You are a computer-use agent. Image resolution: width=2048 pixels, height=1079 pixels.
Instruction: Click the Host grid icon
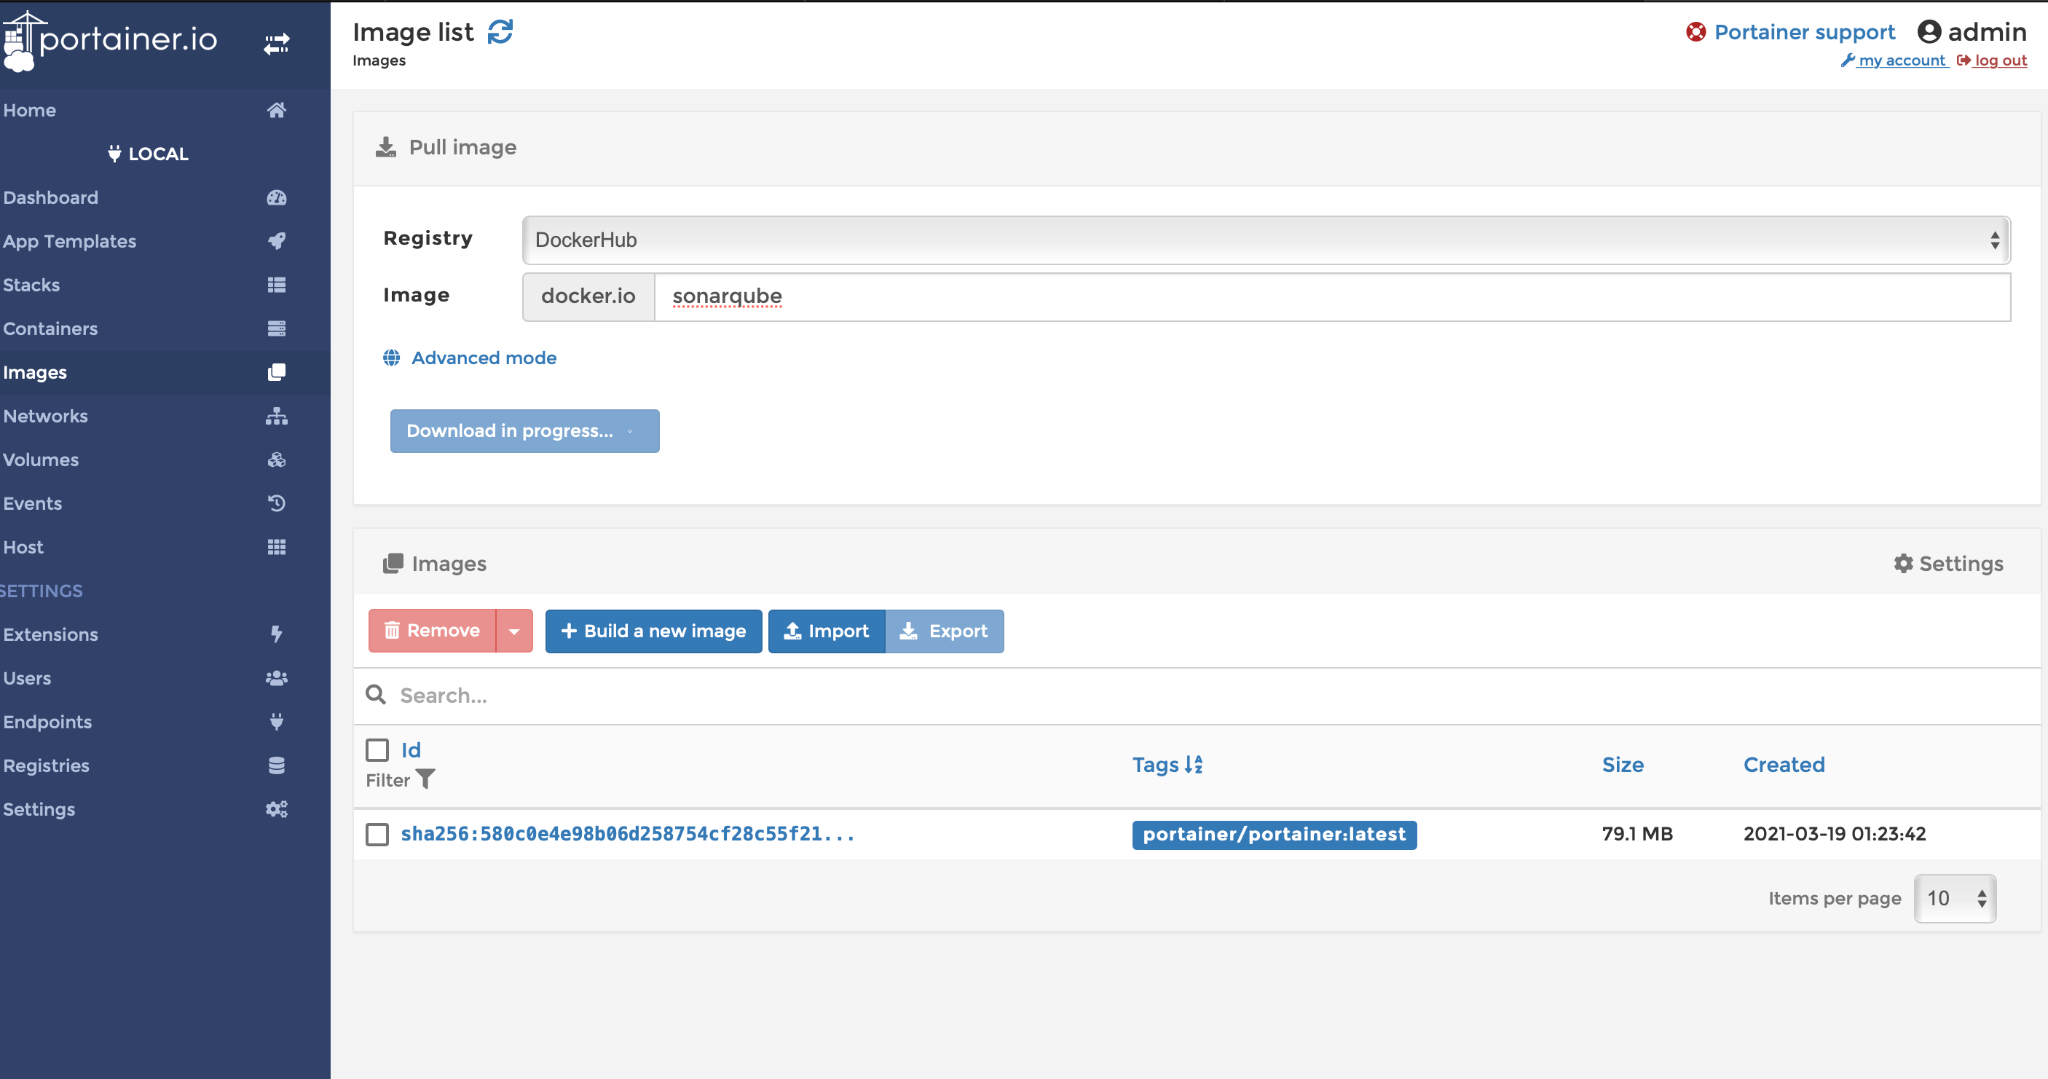277,547
